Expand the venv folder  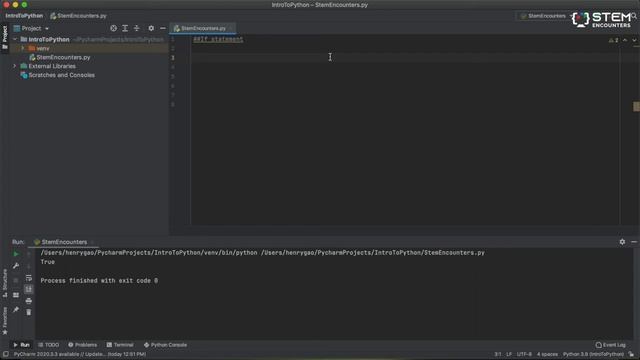pos(23,48)
